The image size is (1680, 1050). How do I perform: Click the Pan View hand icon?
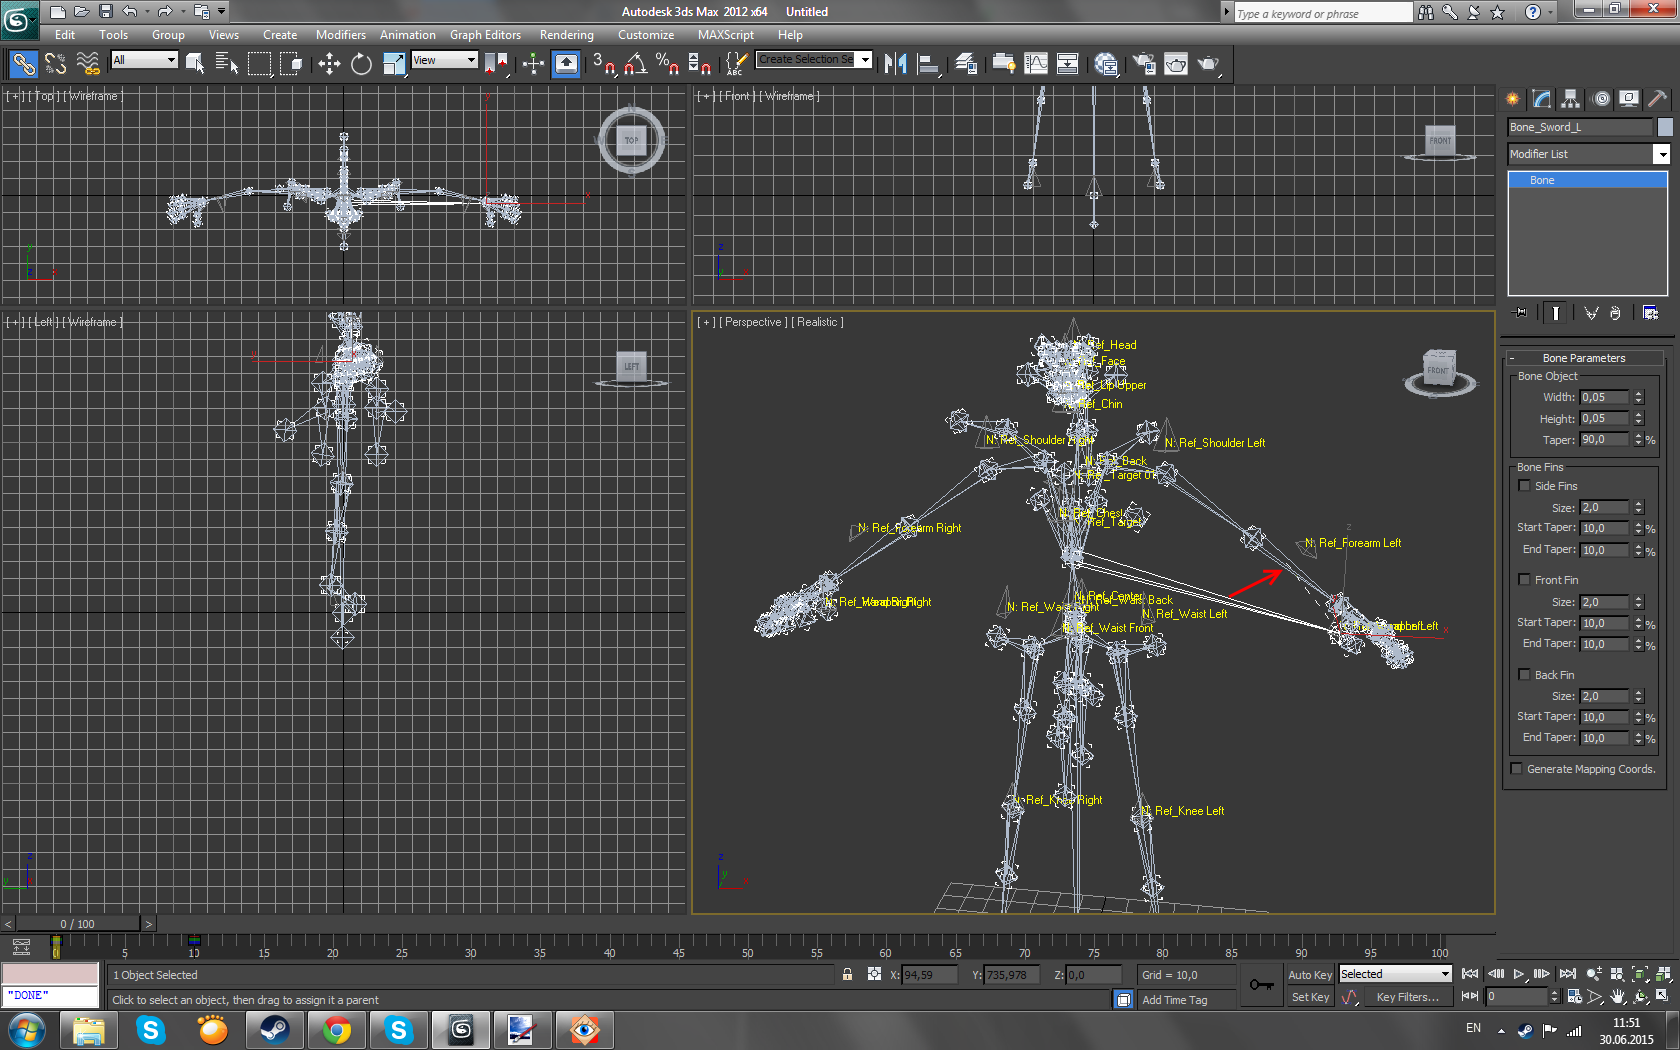[1618, 997]
